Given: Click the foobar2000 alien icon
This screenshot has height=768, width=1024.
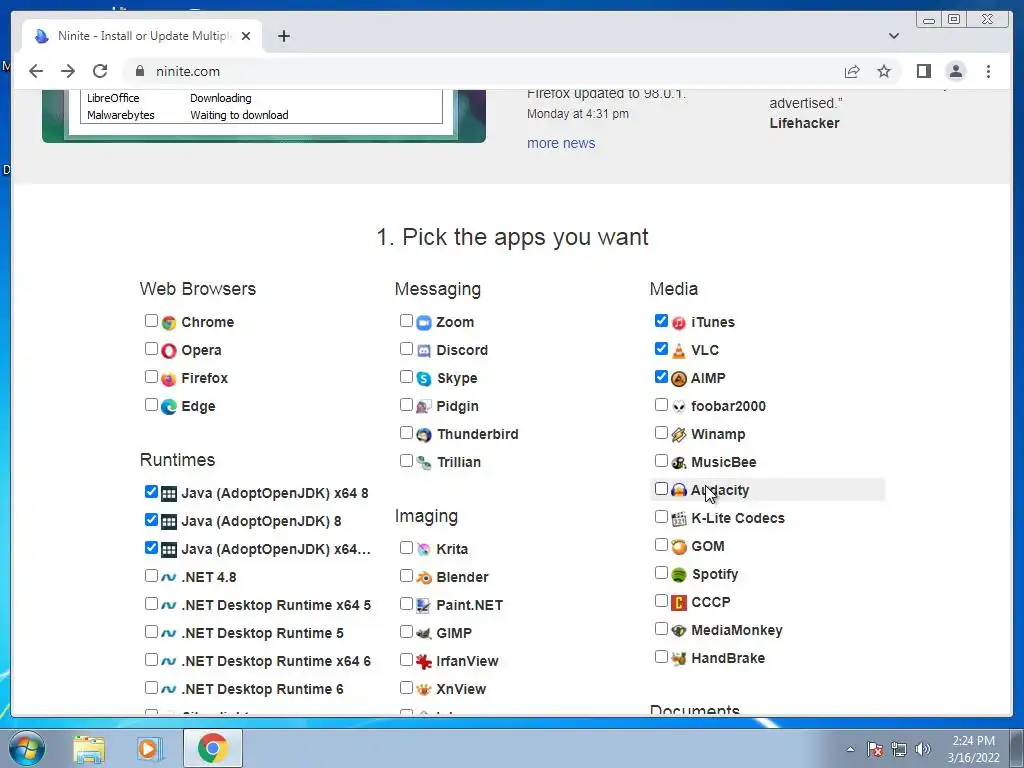Looking at the screenshot, I should (x=679, y=407).
